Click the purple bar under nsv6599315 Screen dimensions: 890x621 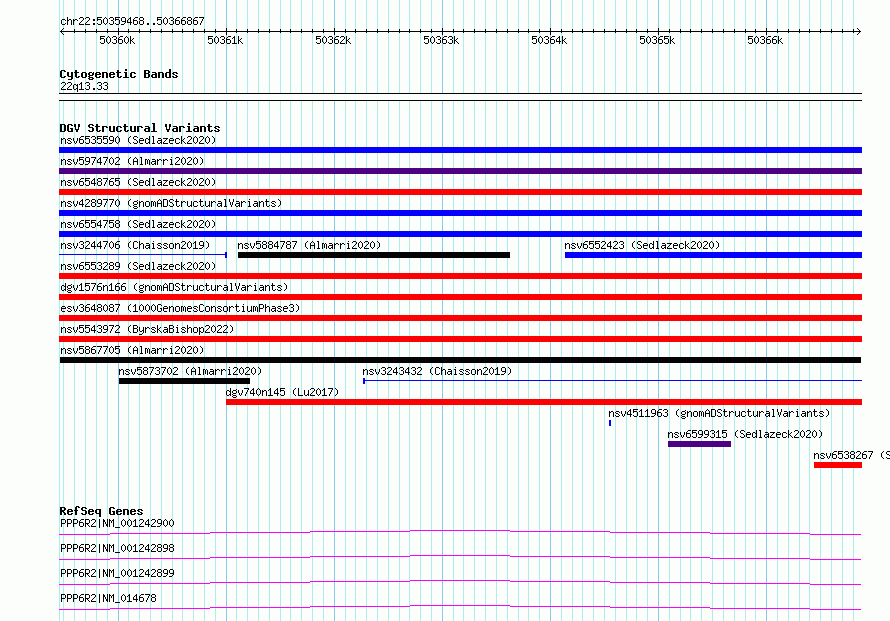point(699,444)
